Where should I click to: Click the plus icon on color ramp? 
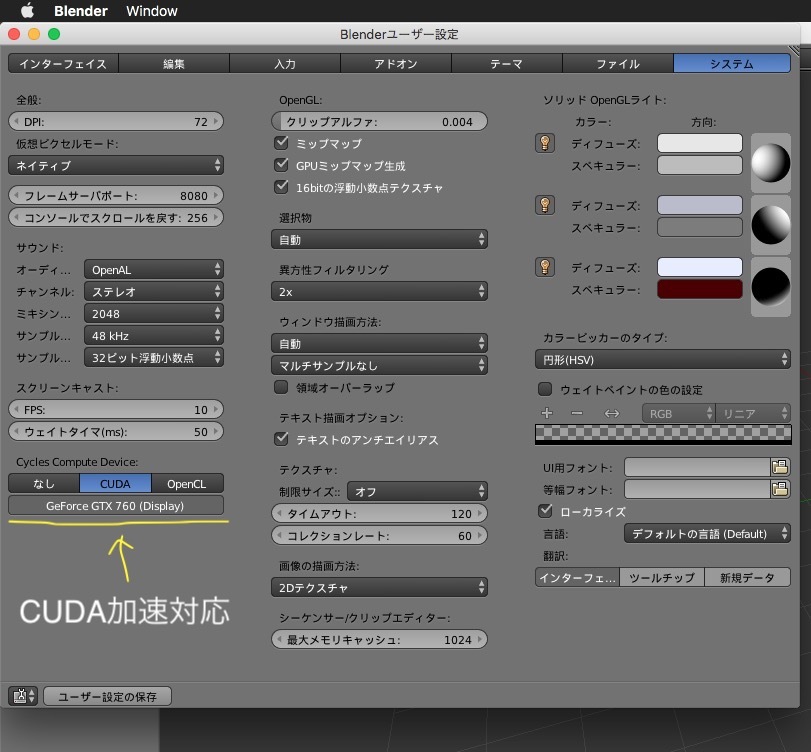coord(547,413)
